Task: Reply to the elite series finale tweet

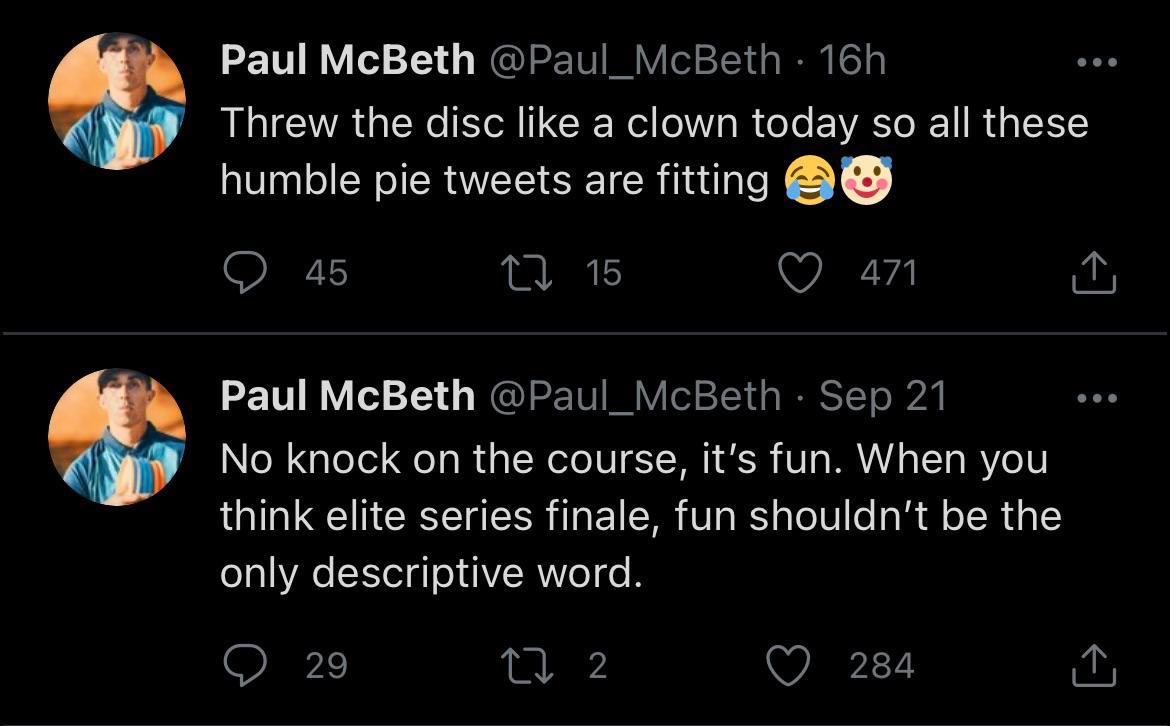Action: point(244,666)
